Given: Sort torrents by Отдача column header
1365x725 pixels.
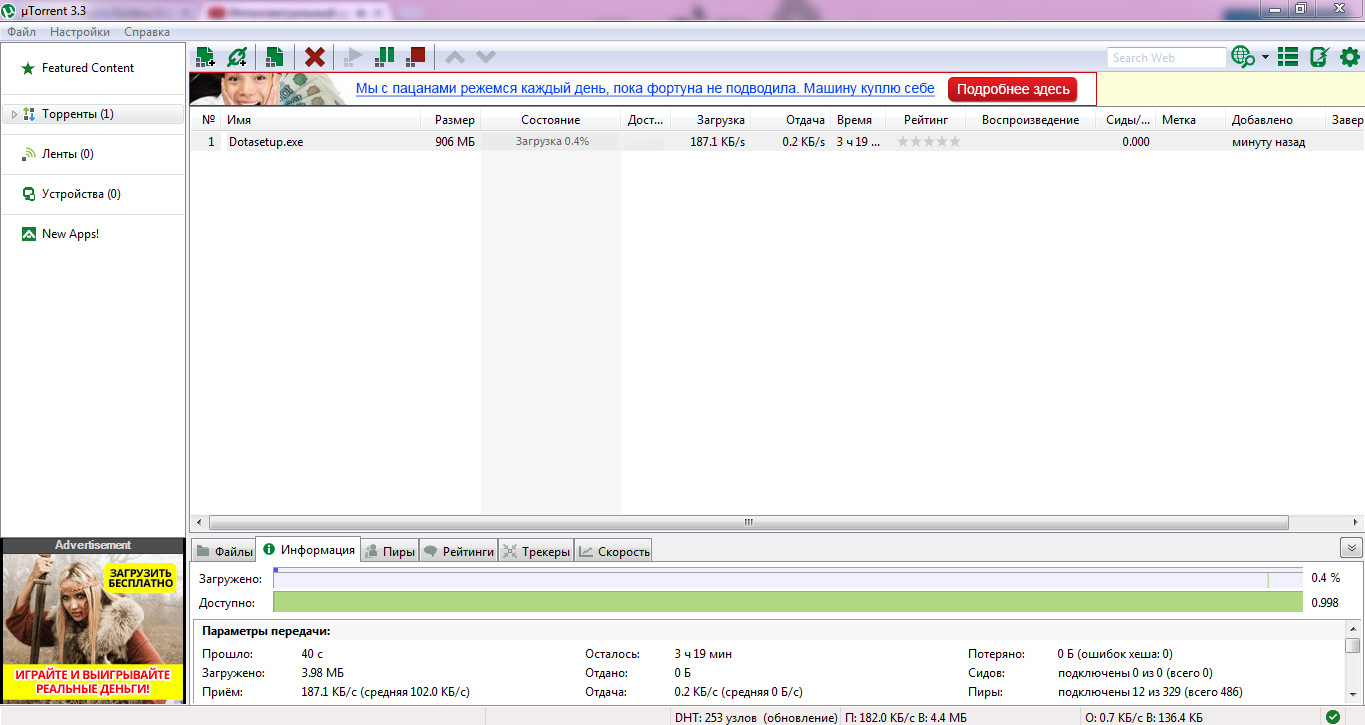Looking at the screenshot, I should pos(805,120).
